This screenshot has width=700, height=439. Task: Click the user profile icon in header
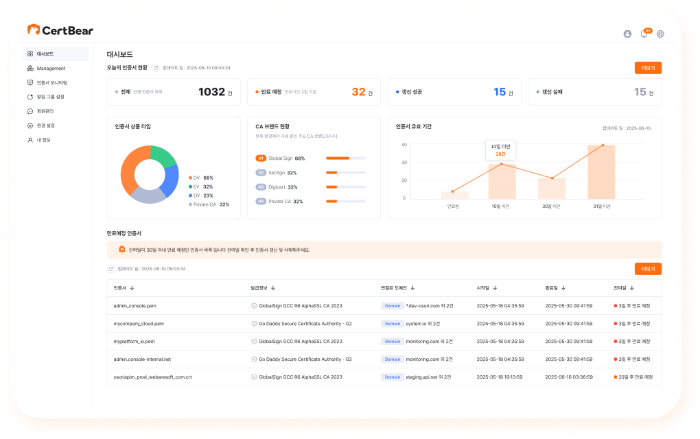[x=627, y=34]
